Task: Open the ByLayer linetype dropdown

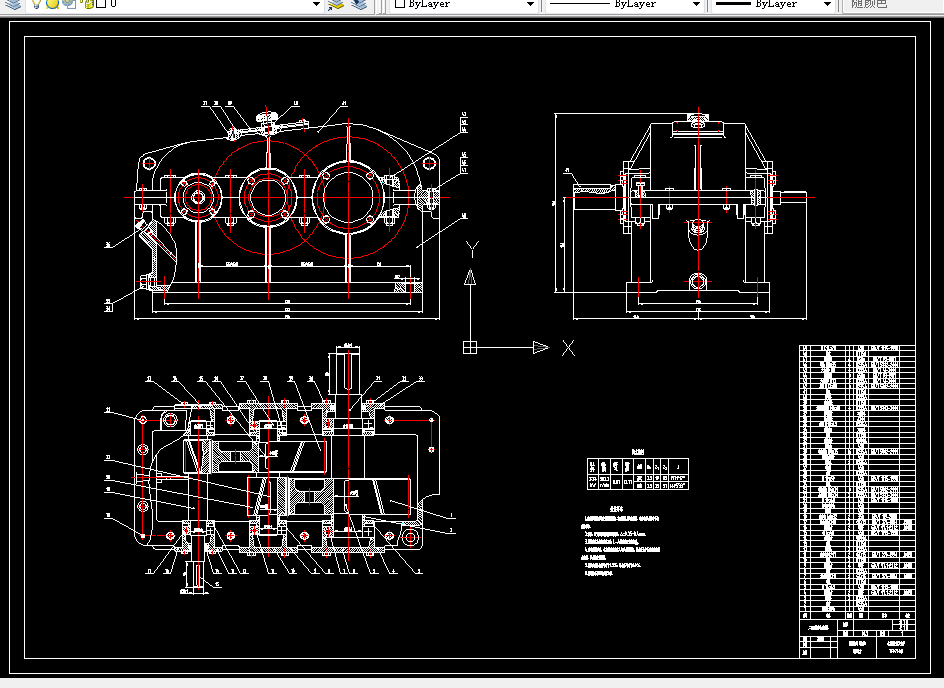Action: pos(624,4)
